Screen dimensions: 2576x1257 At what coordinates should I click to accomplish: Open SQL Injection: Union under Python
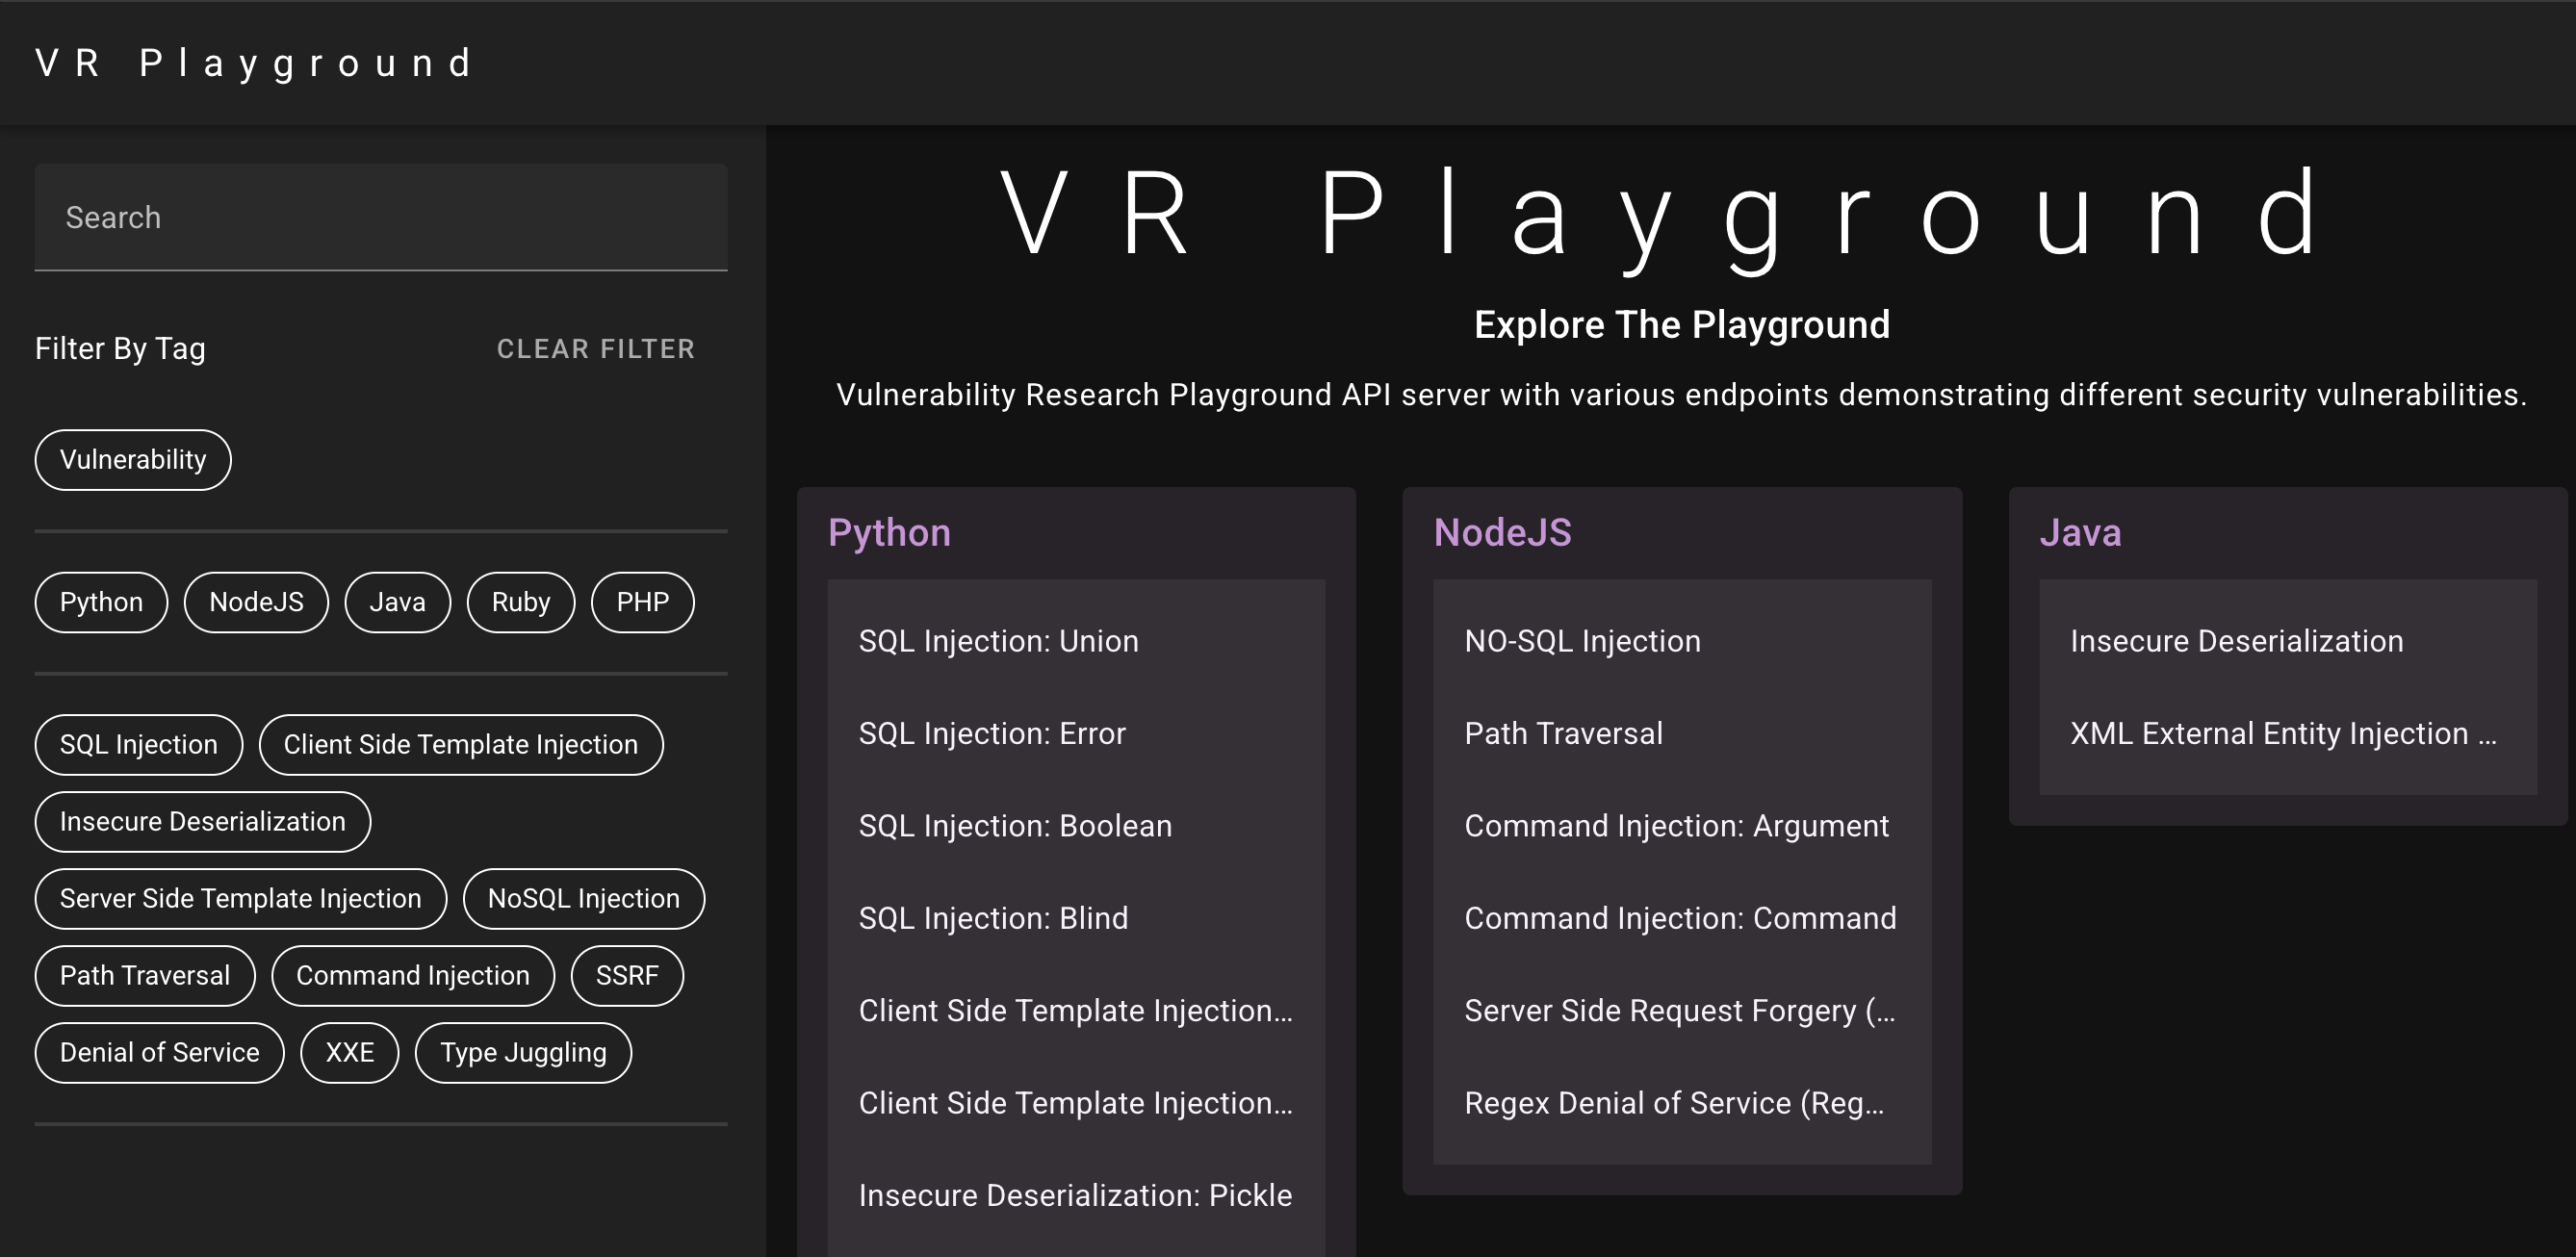998,641
